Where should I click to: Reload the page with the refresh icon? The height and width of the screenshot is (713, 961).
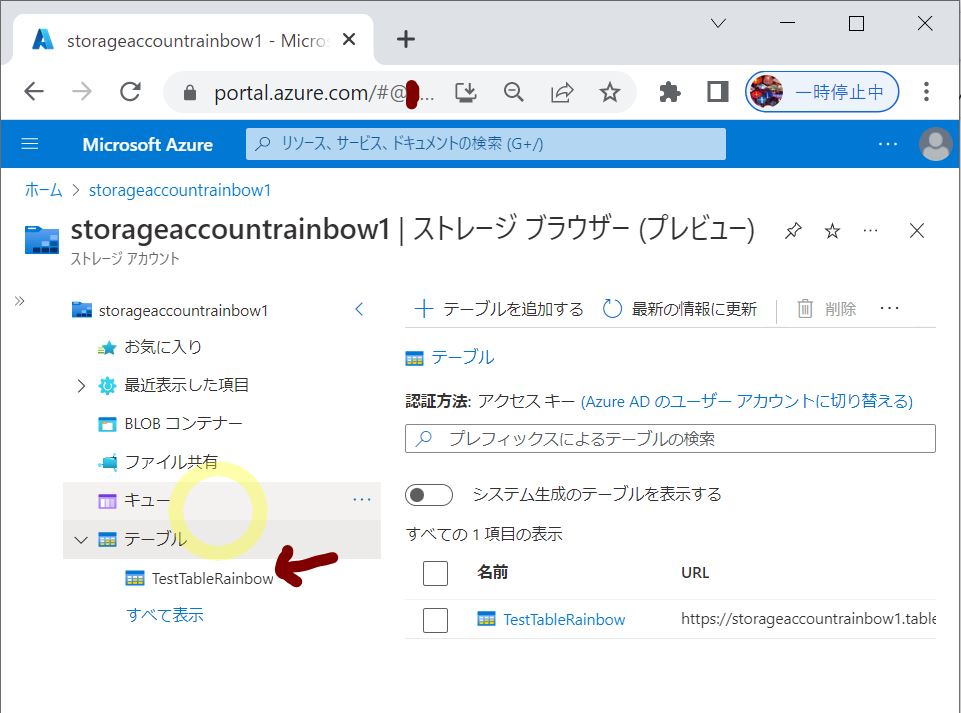tap(130, 92)
